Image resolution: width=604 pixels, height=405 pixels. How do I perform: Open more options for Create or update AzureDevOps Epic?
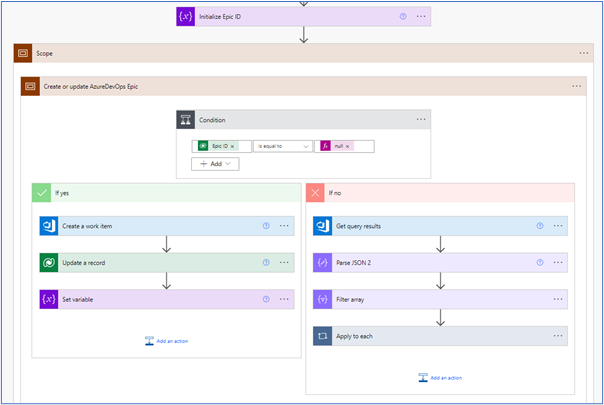[x=576, y=86]
